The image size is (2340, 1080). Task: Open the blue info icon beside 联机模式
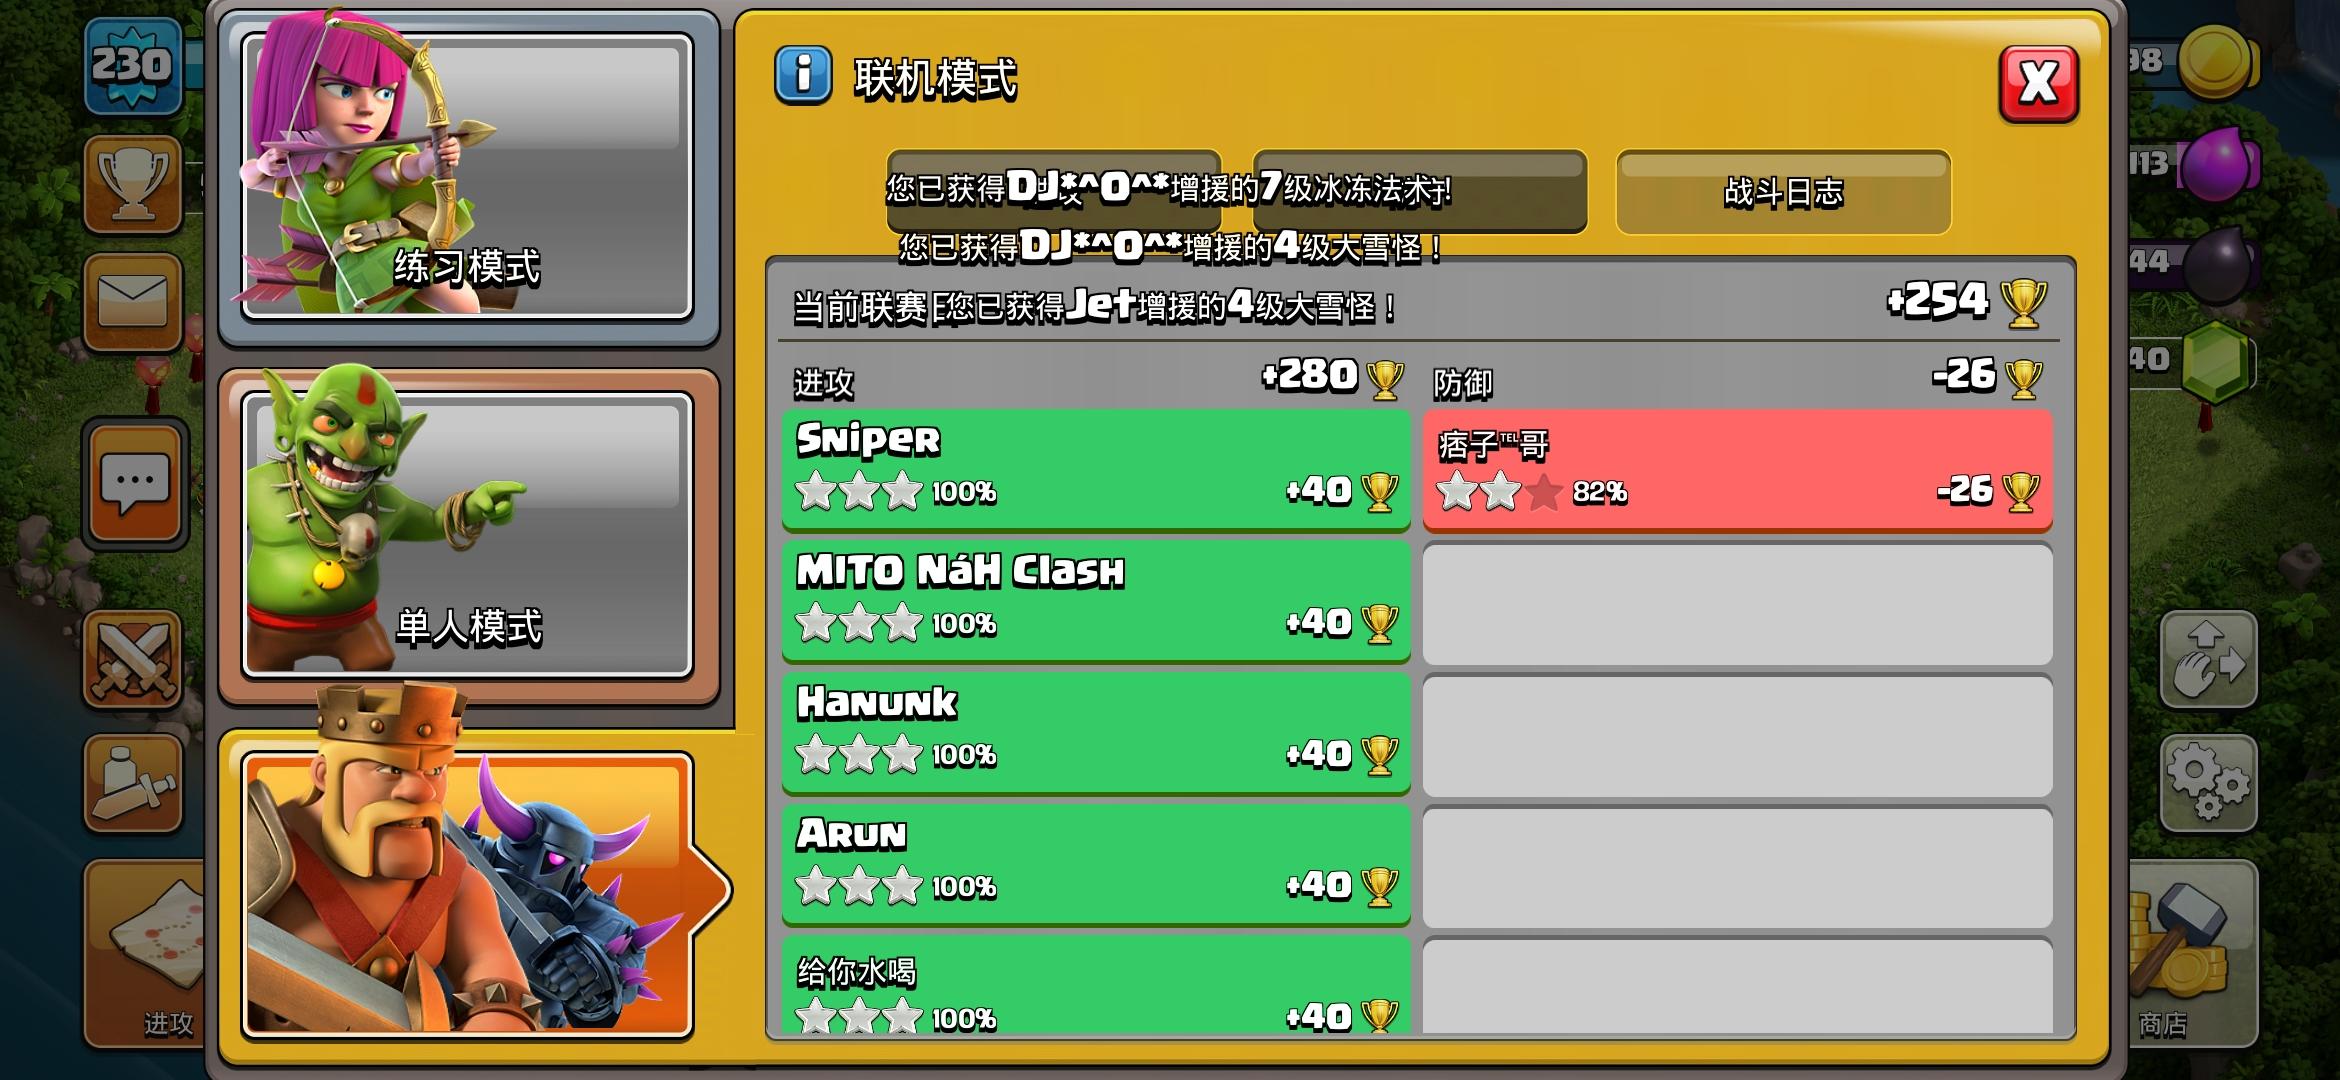803,76
